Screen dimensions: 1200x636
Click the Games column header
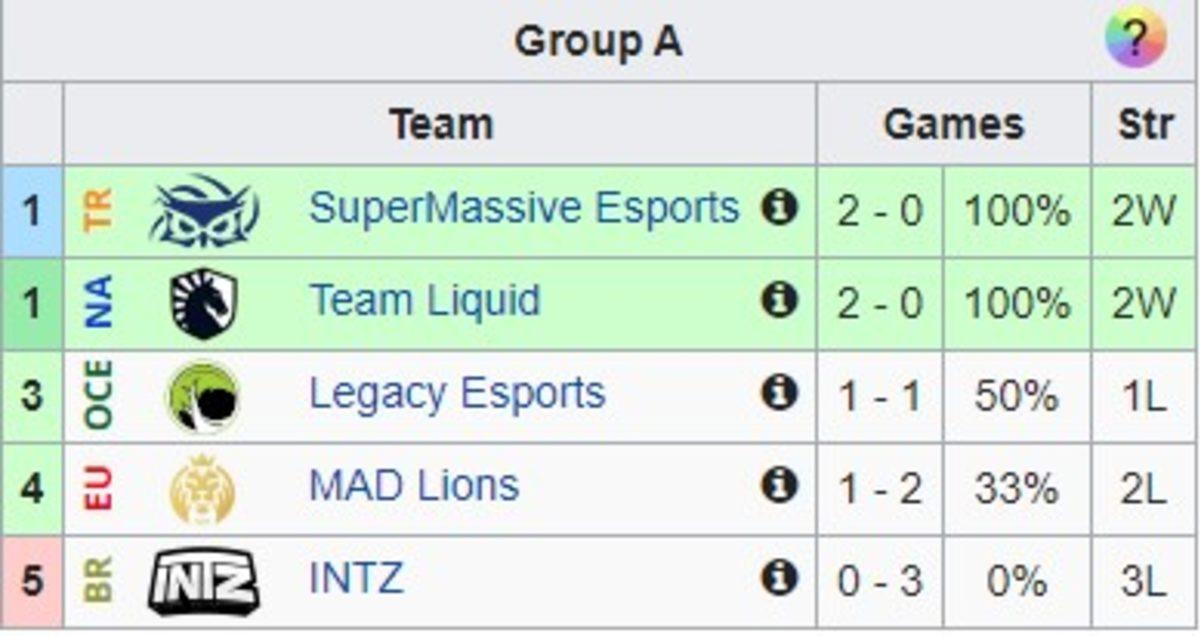point(953,125)
